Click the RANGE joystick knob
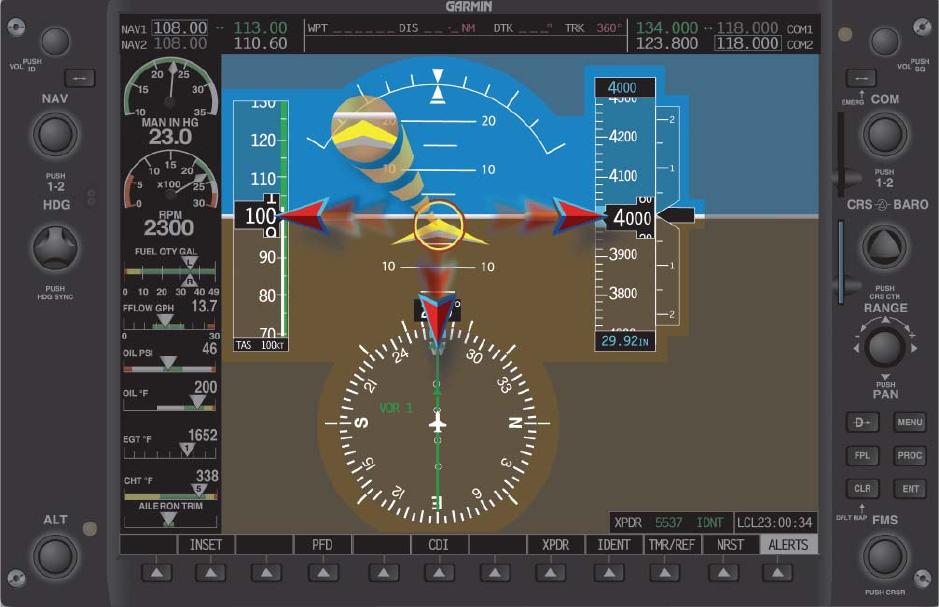The height and width of the screenshot is (607, 939). pos(885,347)
